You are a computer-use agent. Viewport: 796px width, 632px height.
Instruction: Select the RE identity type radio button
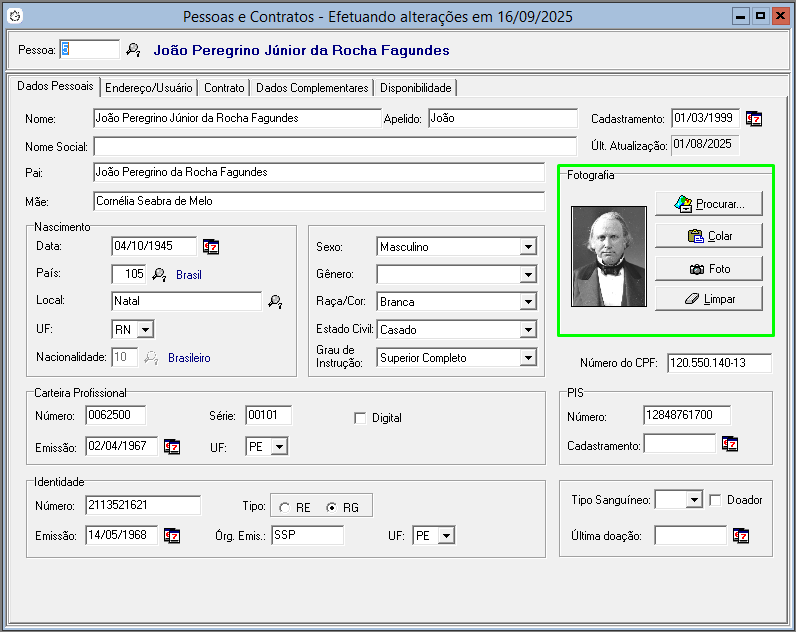pos(284,508)
